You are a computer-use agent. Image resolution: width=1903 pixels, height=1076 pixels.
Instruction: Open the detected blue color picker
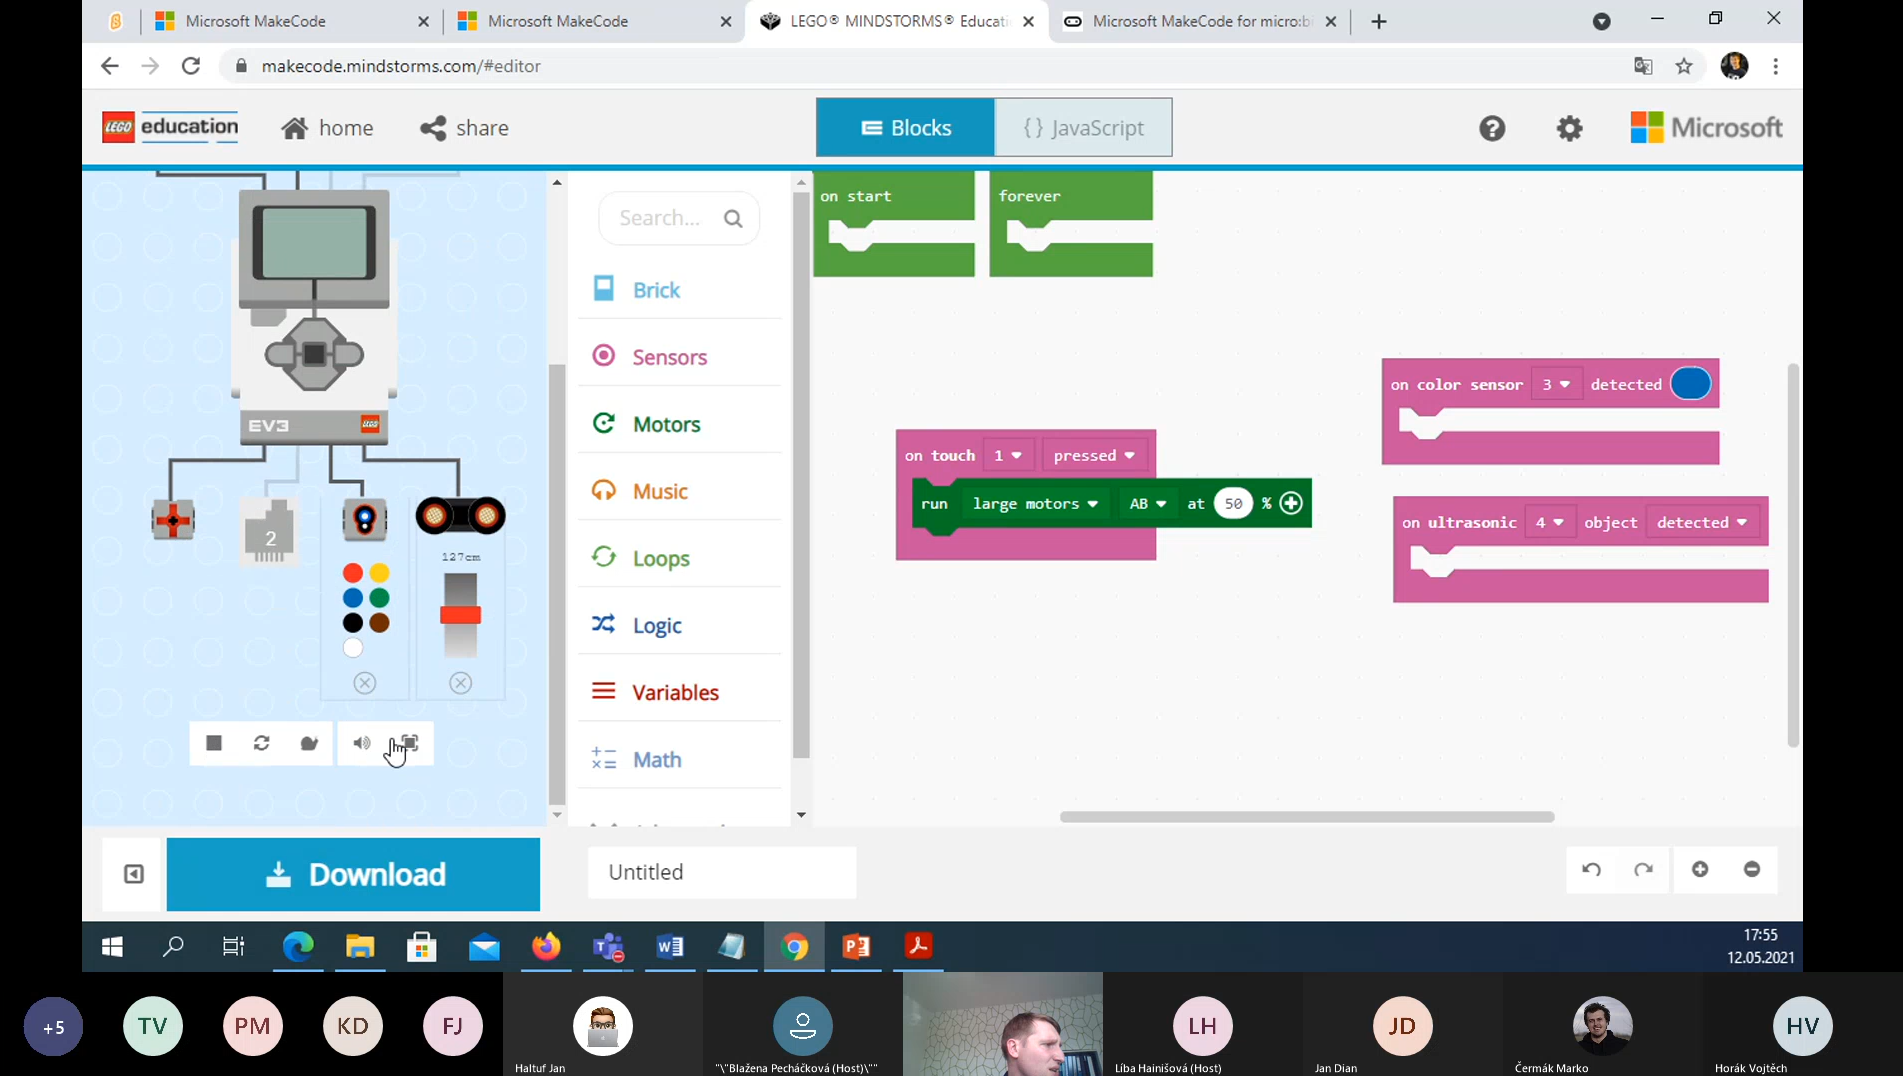[1691, 384]
